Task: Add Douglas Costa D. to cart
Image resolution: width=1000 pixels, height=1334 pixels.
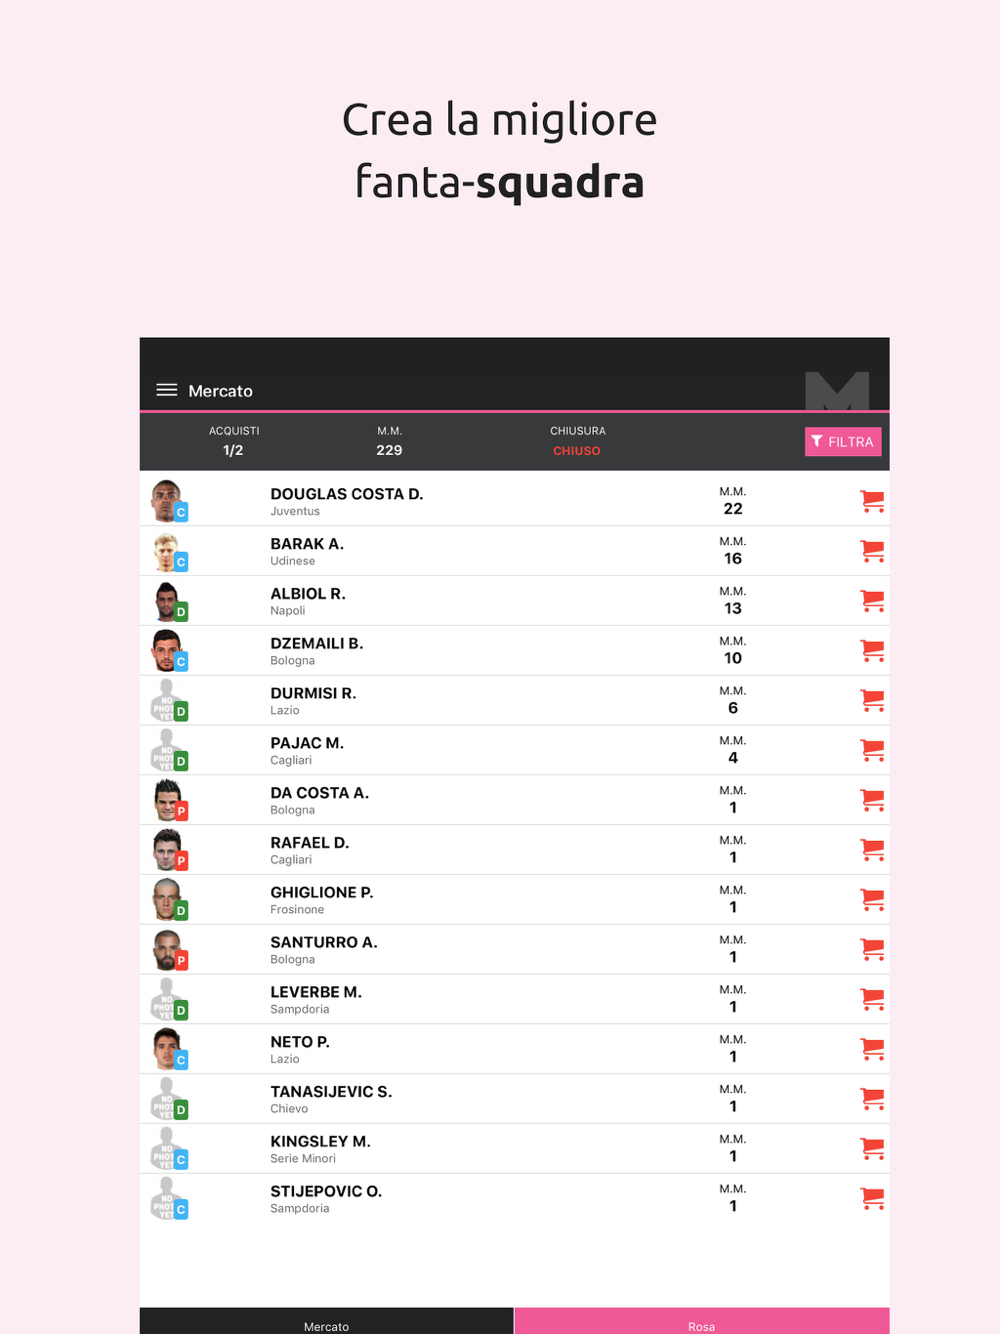Action: pyautogui.click(x=872, y=501)
